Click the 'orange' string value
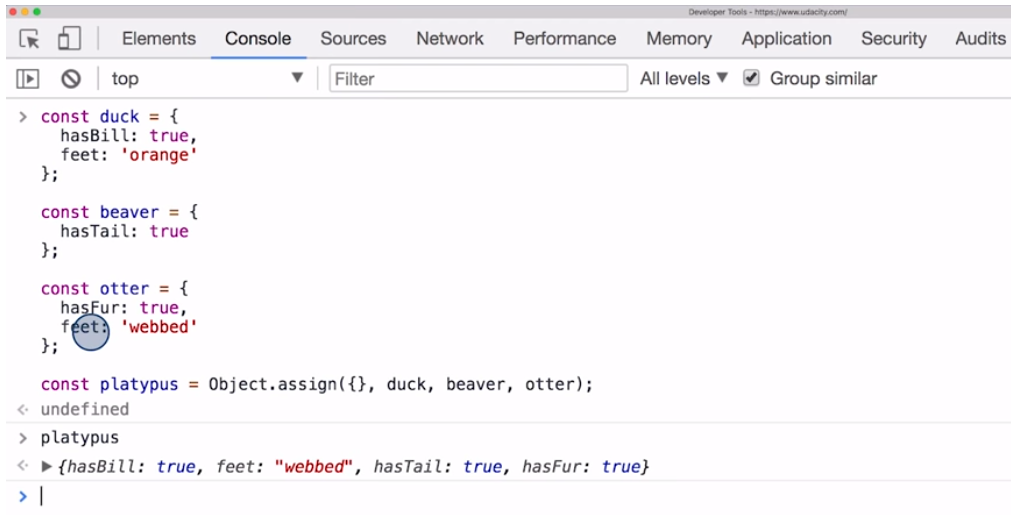This screenshot has height=515, width=1011. 159,155
